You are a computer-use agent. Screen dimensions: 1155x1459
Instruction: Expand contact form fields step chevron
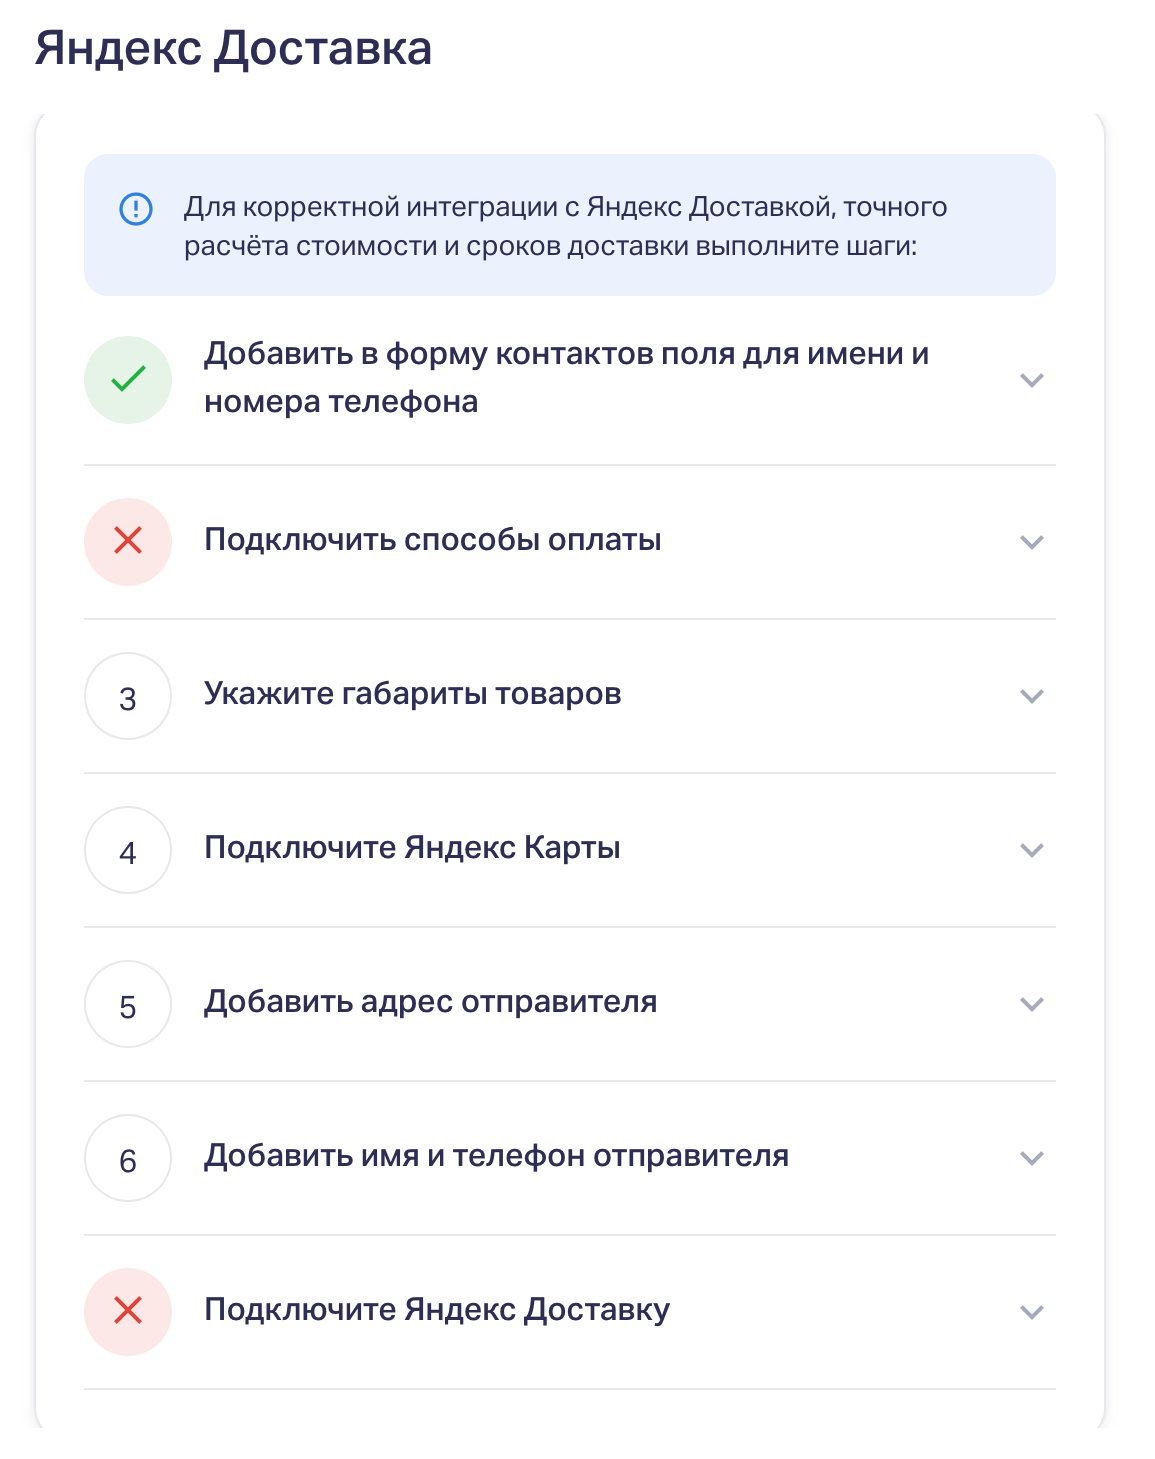click(1031, 380)
